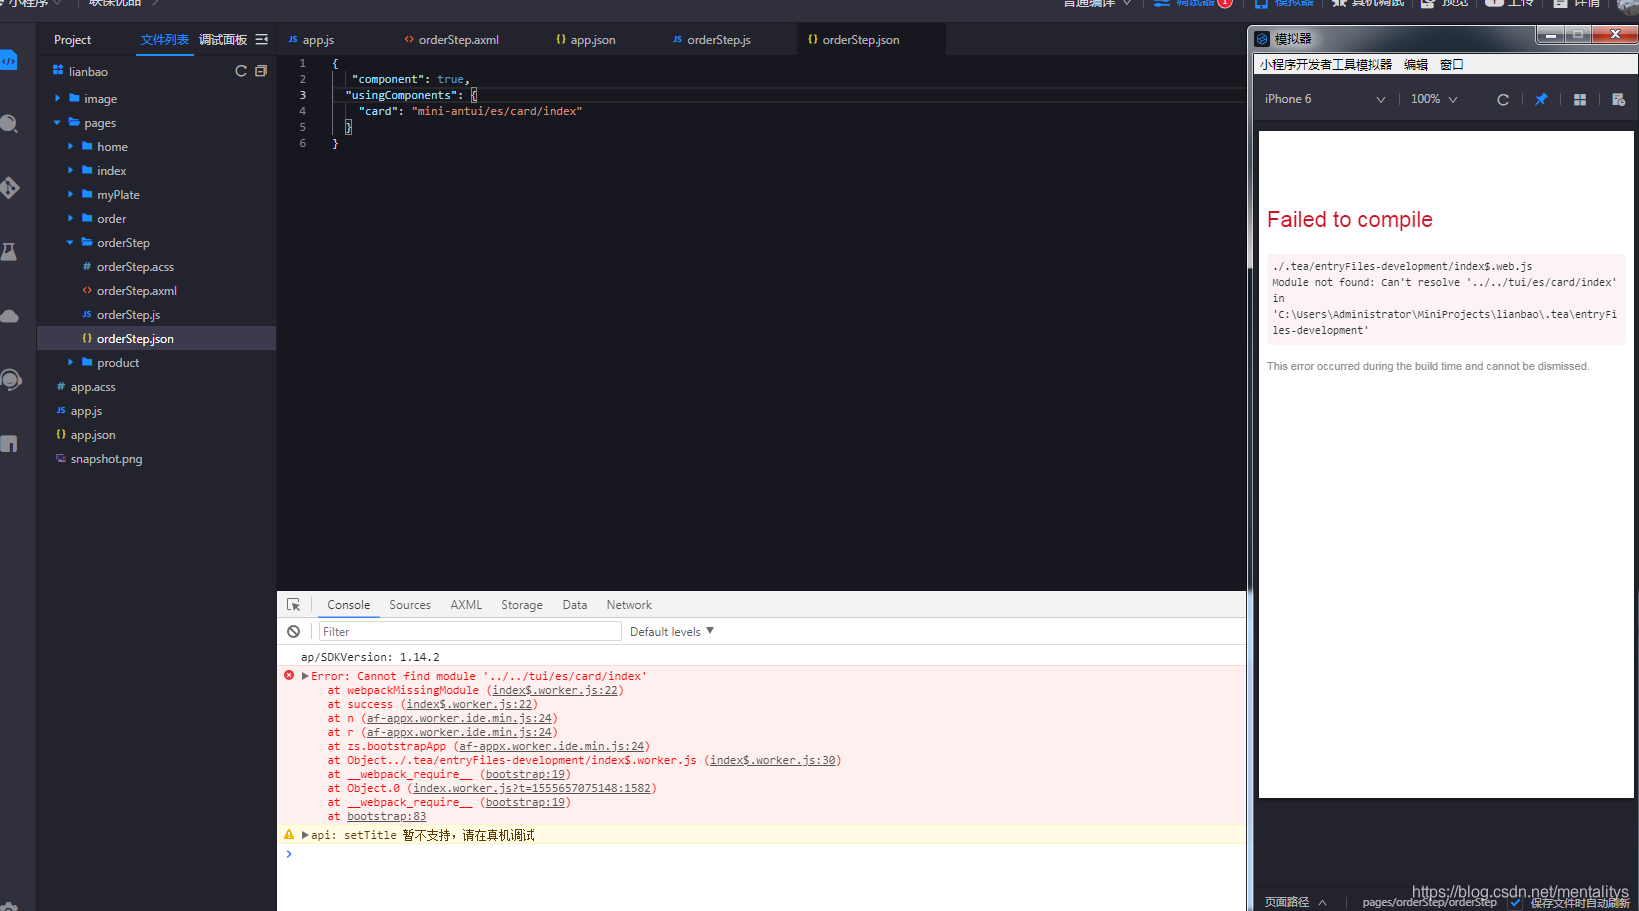This screenshot has width=1639, height=911.
Task: Click the red error icon in console
Action: click(x=289, y=675)
